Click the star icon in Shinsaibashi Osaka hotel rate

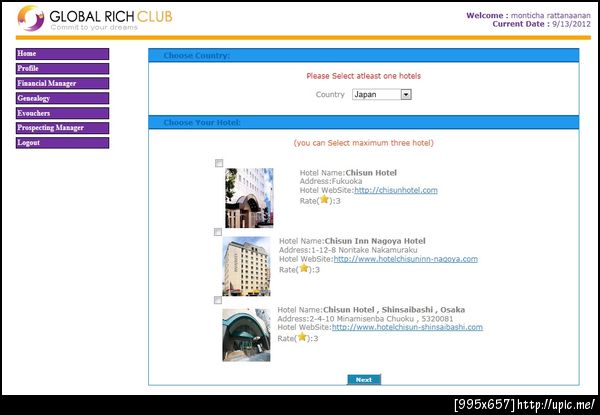coord(302,337)
